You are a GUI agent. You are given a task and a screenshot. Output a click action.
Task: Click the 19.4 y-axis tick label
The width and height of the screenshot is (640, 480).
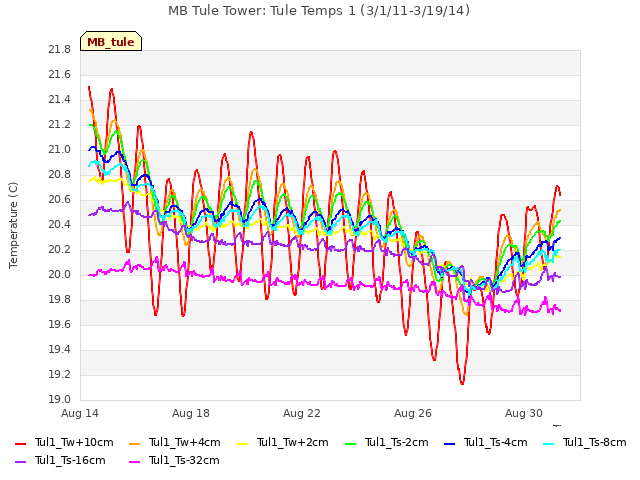click(x=60, y=350)
